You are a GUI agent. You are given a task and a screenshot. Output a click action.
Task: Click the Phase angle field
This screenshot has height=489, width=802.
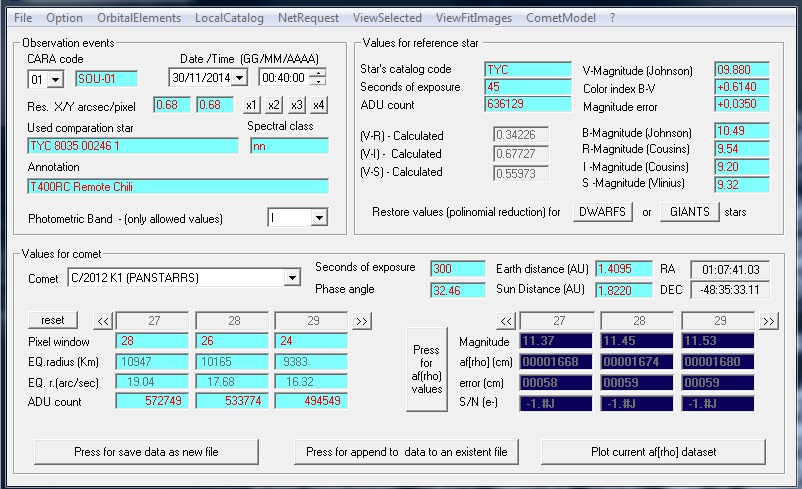tap(458, 291)
